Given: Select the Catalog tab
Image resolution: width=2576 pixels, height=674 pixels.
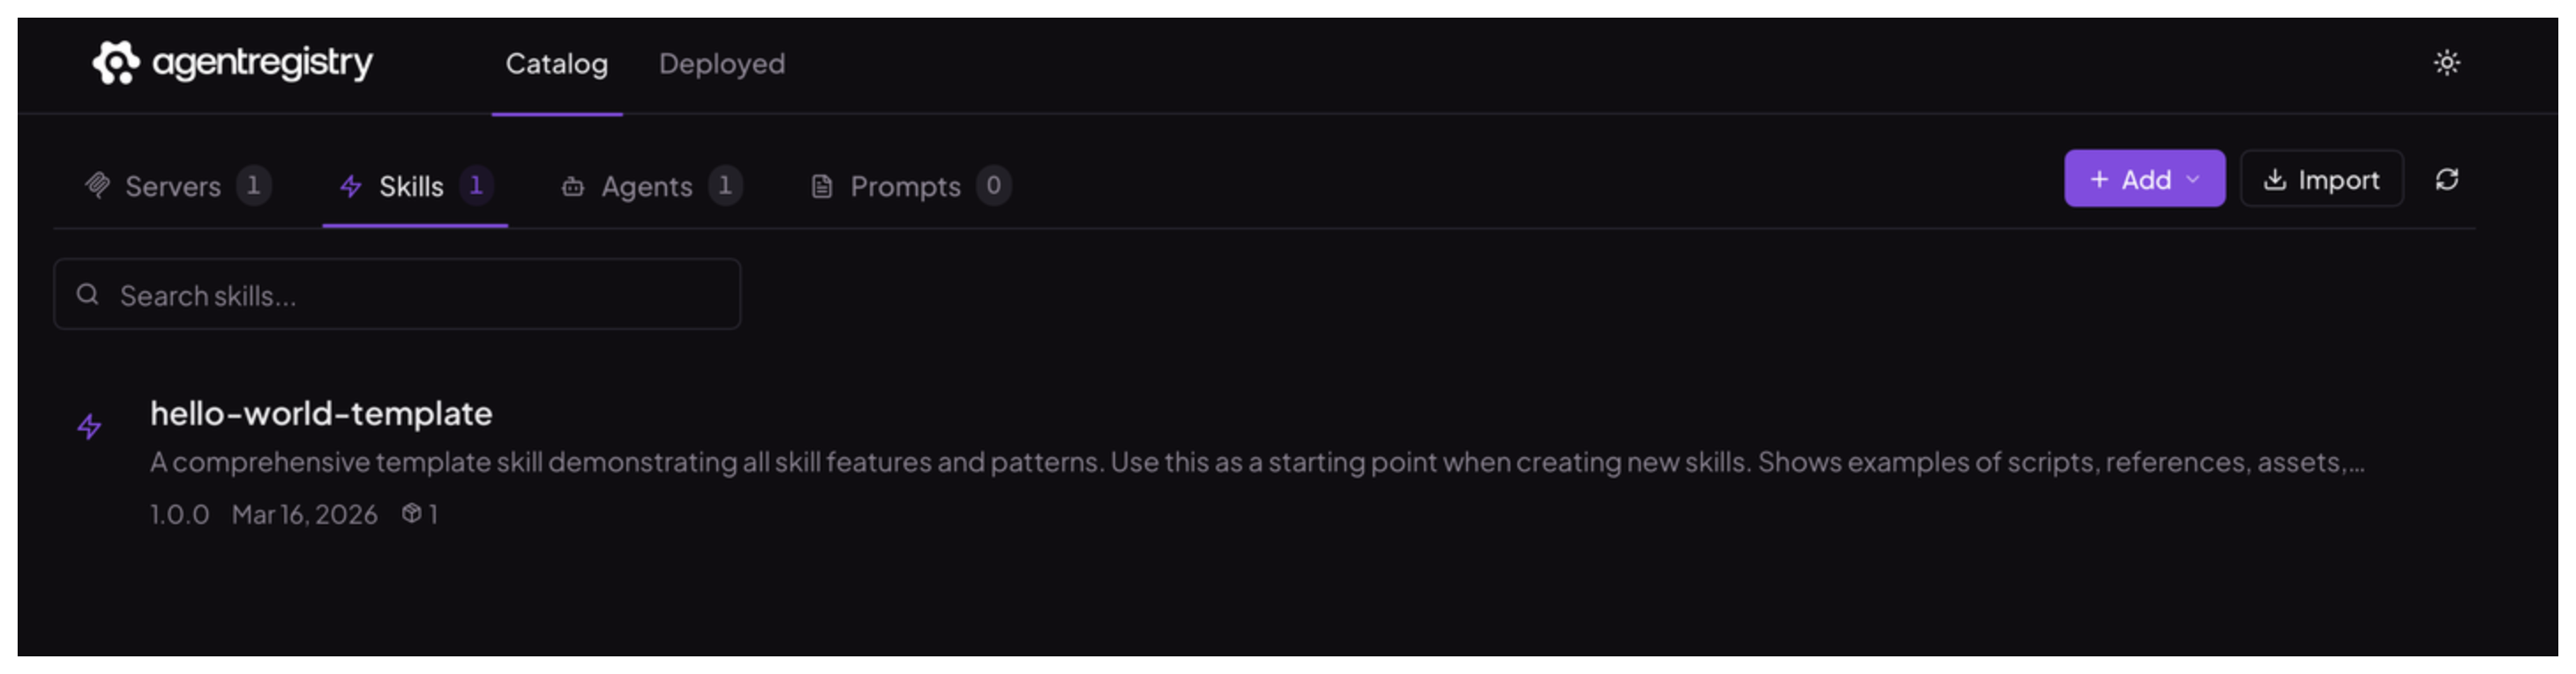Looking at the screenshot, I should pos(556,64).
